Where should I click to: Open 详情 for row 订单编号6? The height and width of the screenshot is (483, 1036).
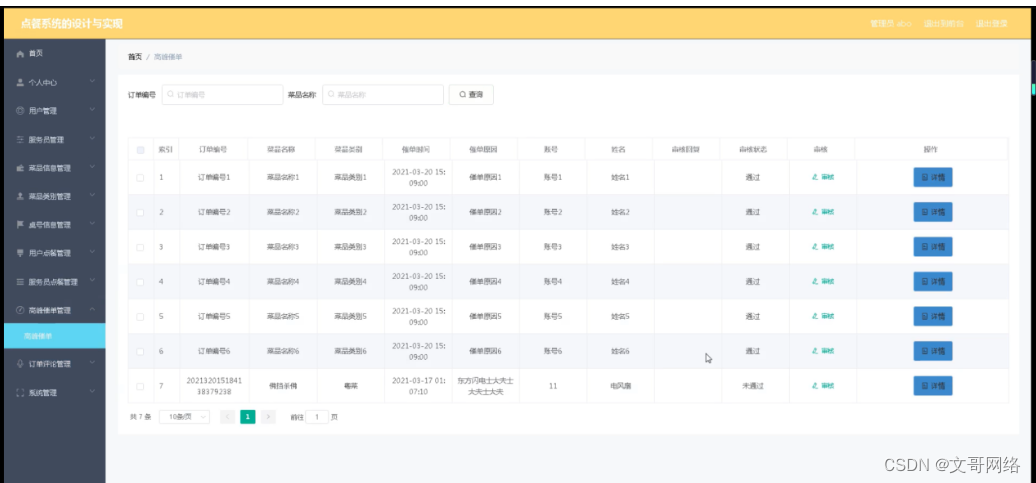coord(933,351)
